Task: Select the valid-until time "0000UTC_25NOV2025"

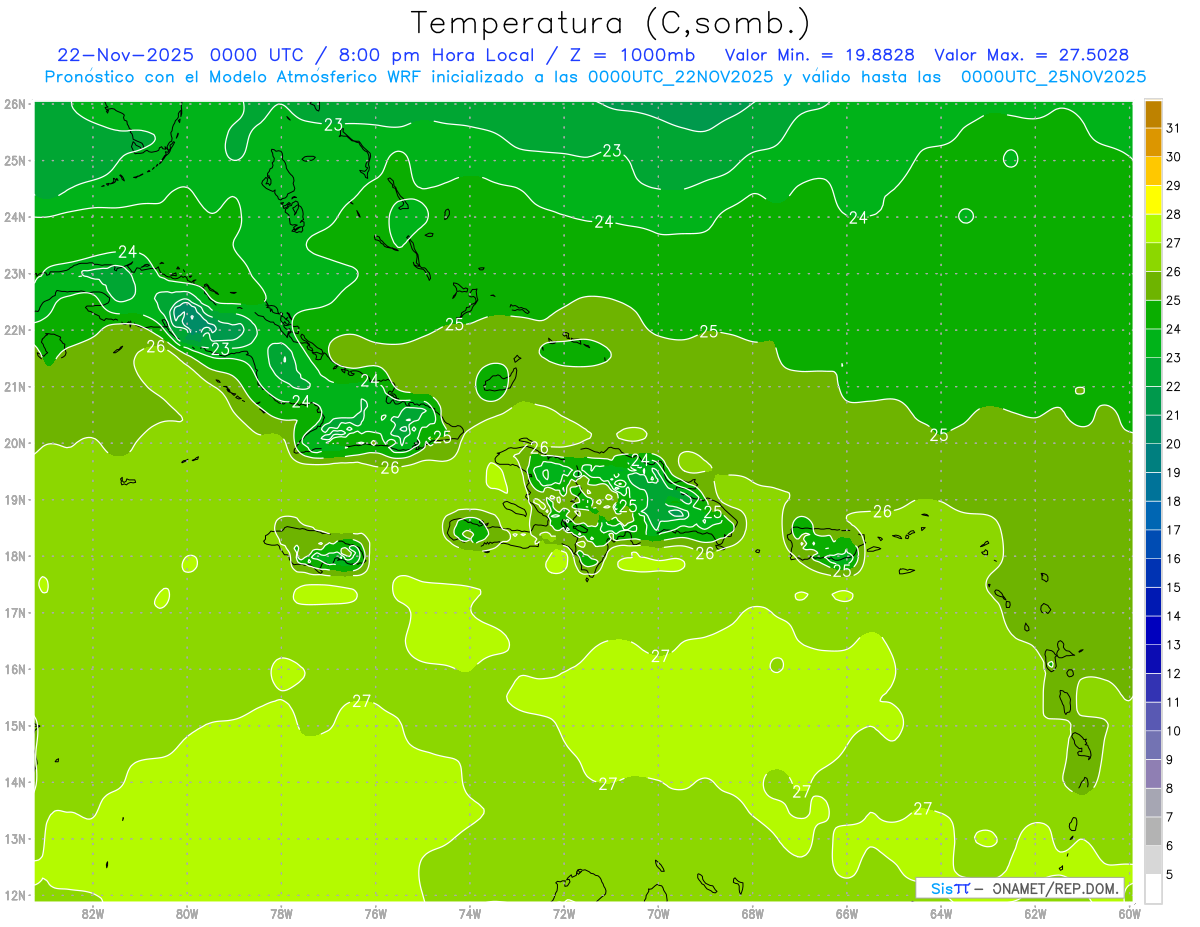Action: click(x=1053, y=77)
